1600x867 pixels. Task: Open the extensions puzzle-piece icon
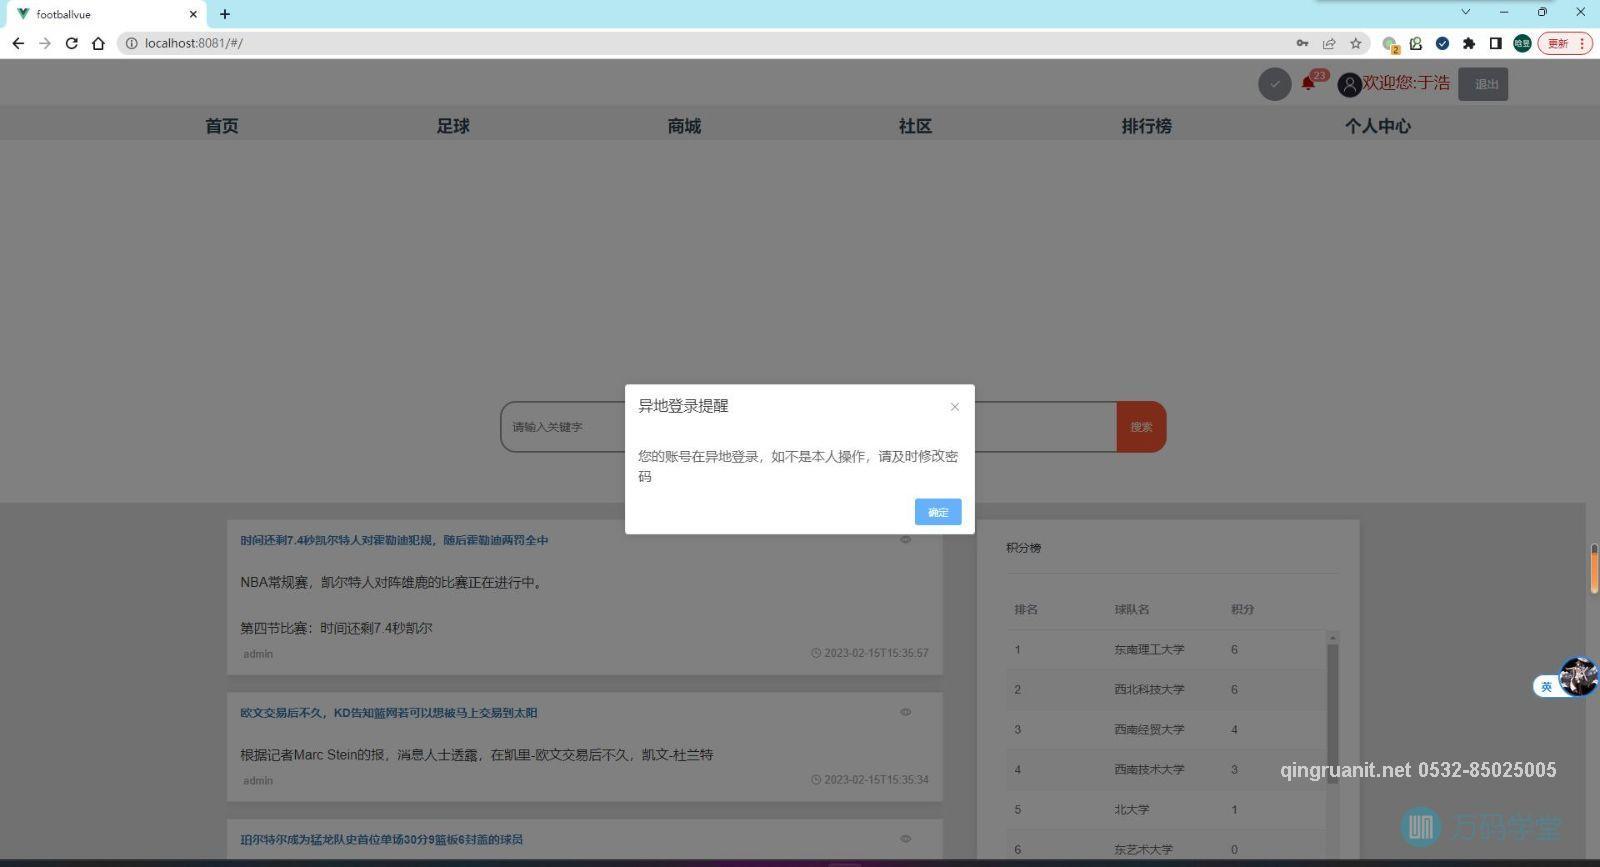(1469, 43)
